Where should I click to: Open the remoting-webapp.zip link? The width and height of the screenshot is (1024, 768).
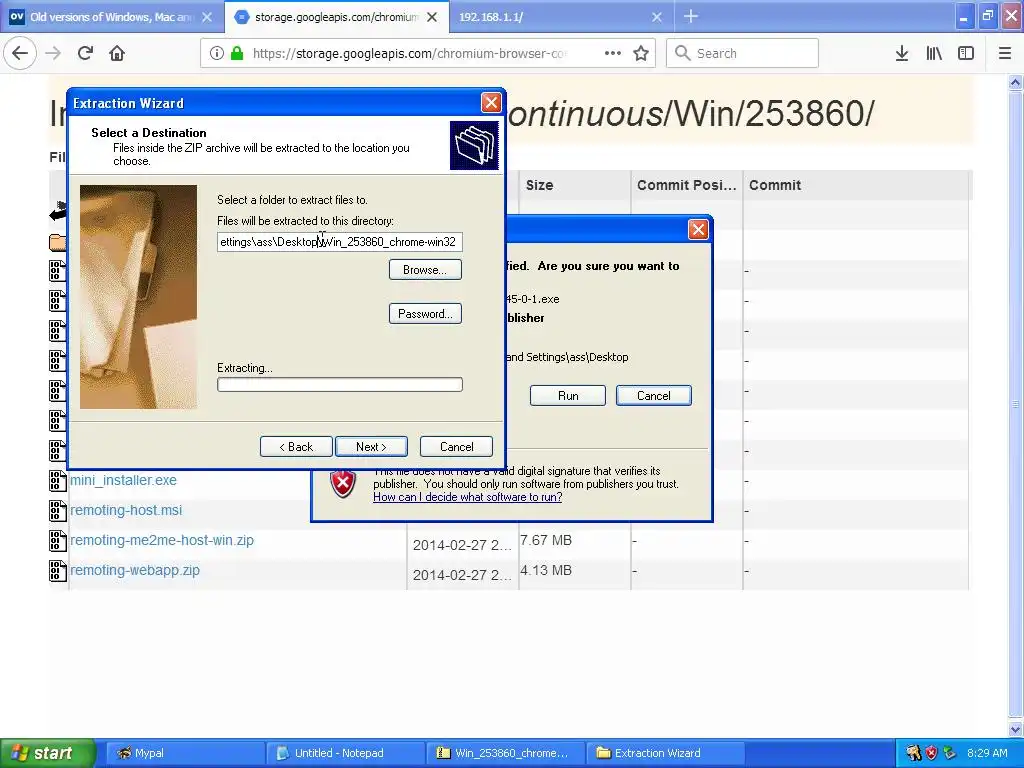(x=135, y=570)
